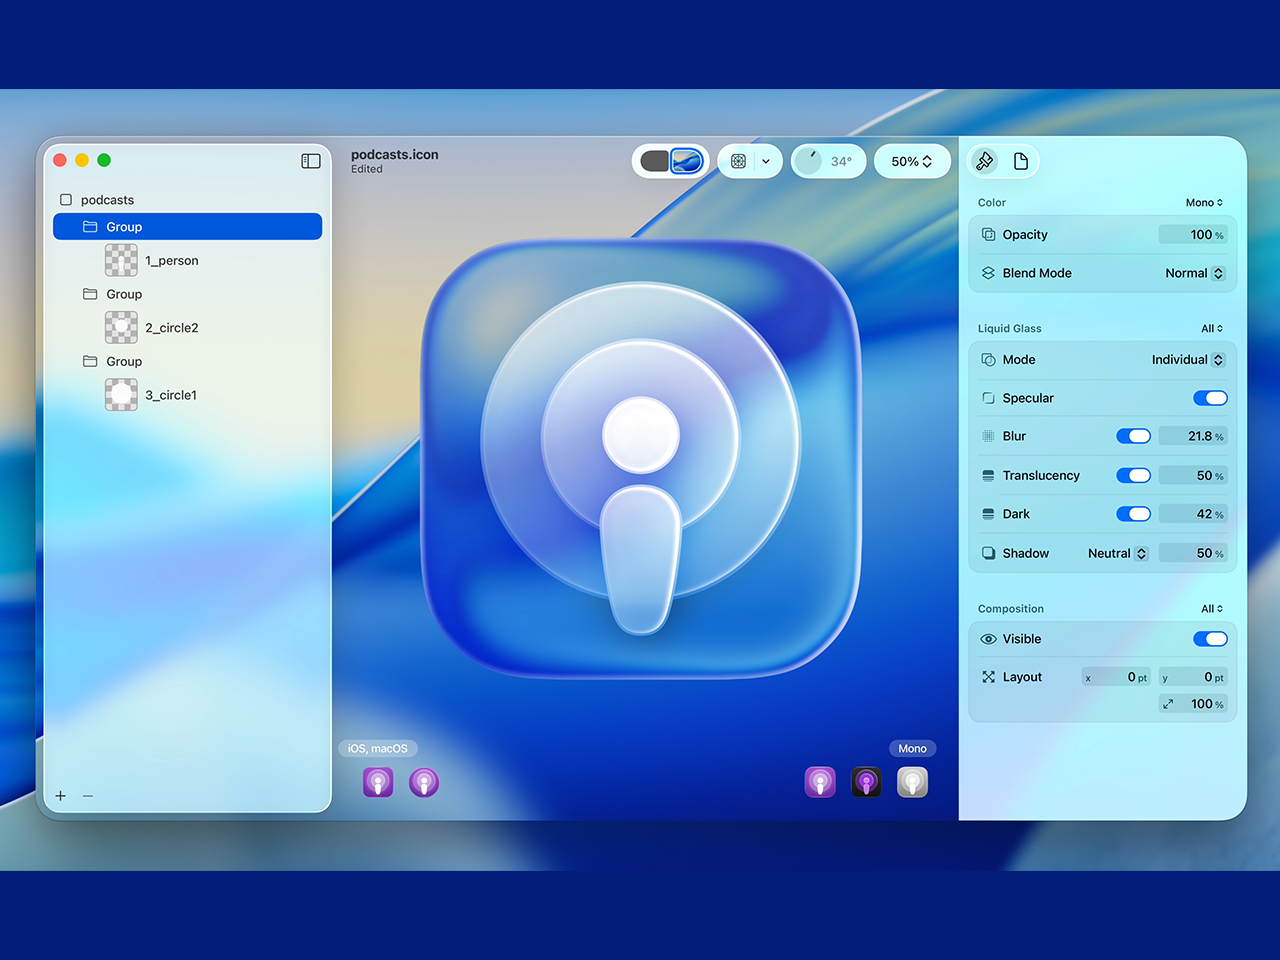Toggle the Visible switch off
Image resolution: width=1280 pixels, height=960 pixels.
click(1210, 639)
